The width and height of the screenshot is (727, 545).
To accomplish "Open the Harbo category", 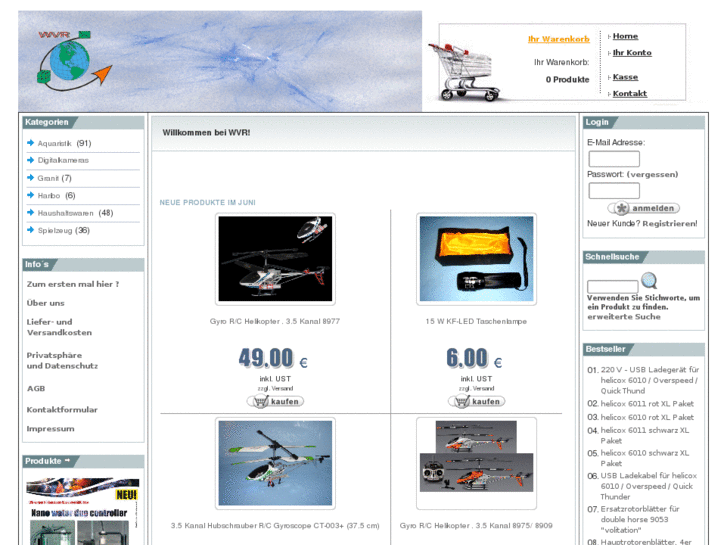I will pos(49,196).
